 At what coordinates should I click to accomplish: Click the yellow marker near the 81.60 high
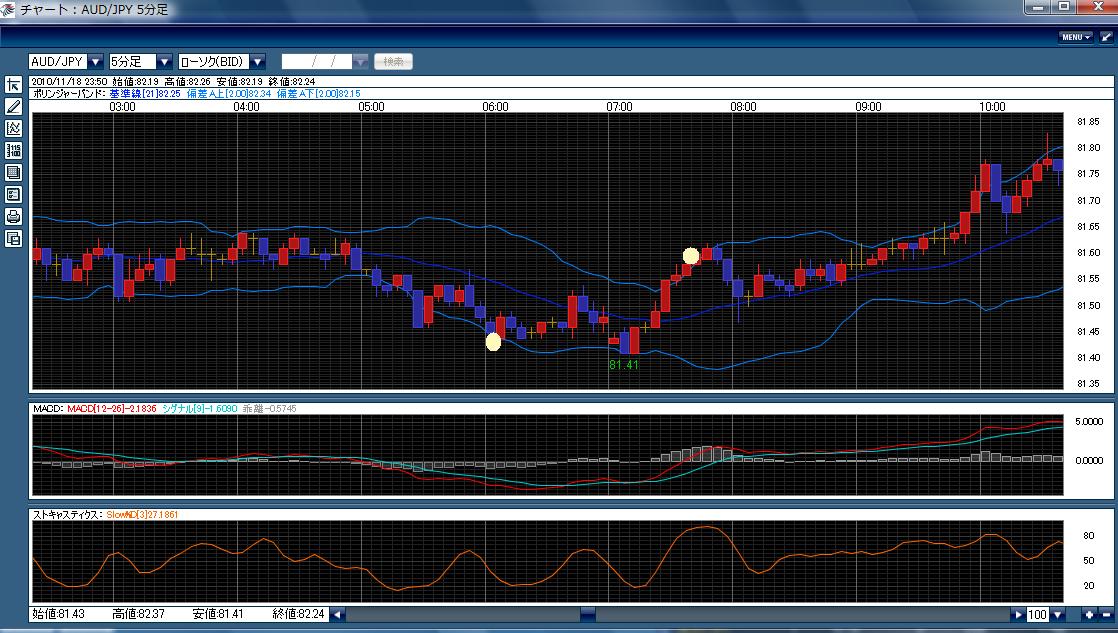(x=690, y=256)
